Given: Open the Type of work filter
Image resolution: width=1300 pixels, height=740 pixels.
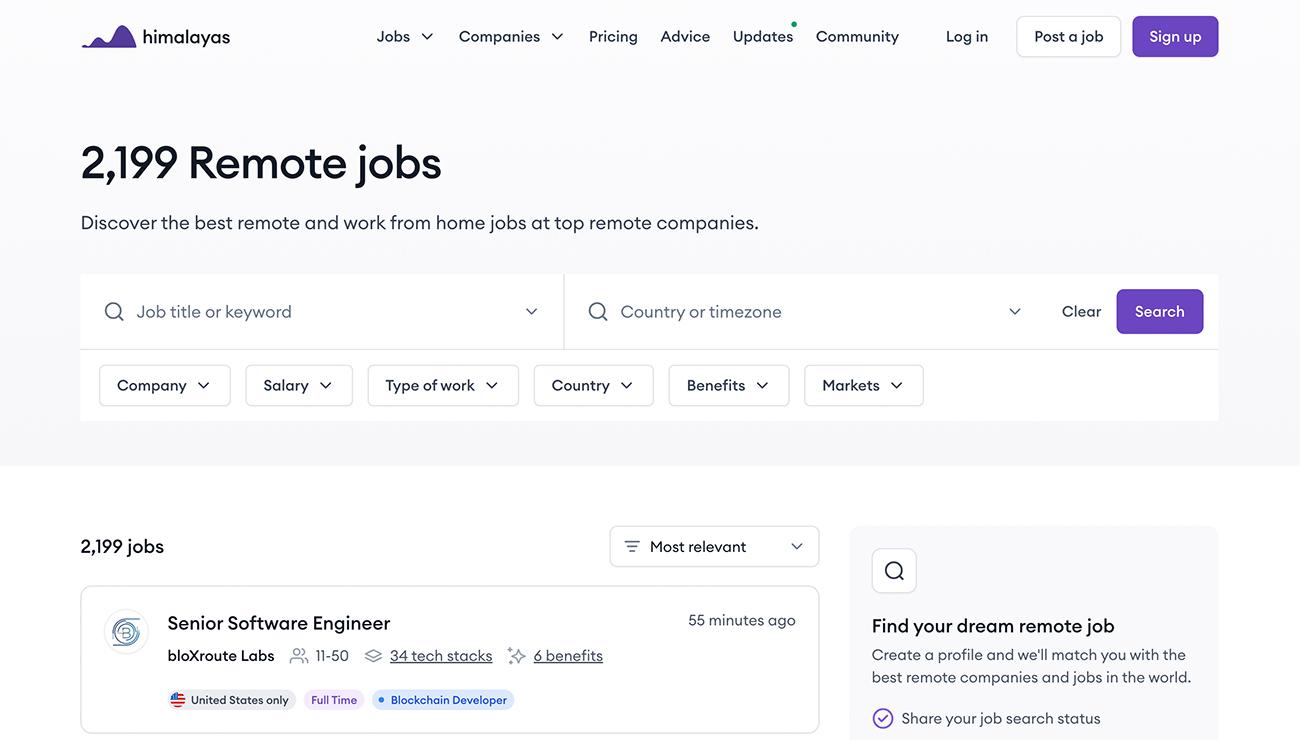Looking at the screenshot, I should click(443, 386).
